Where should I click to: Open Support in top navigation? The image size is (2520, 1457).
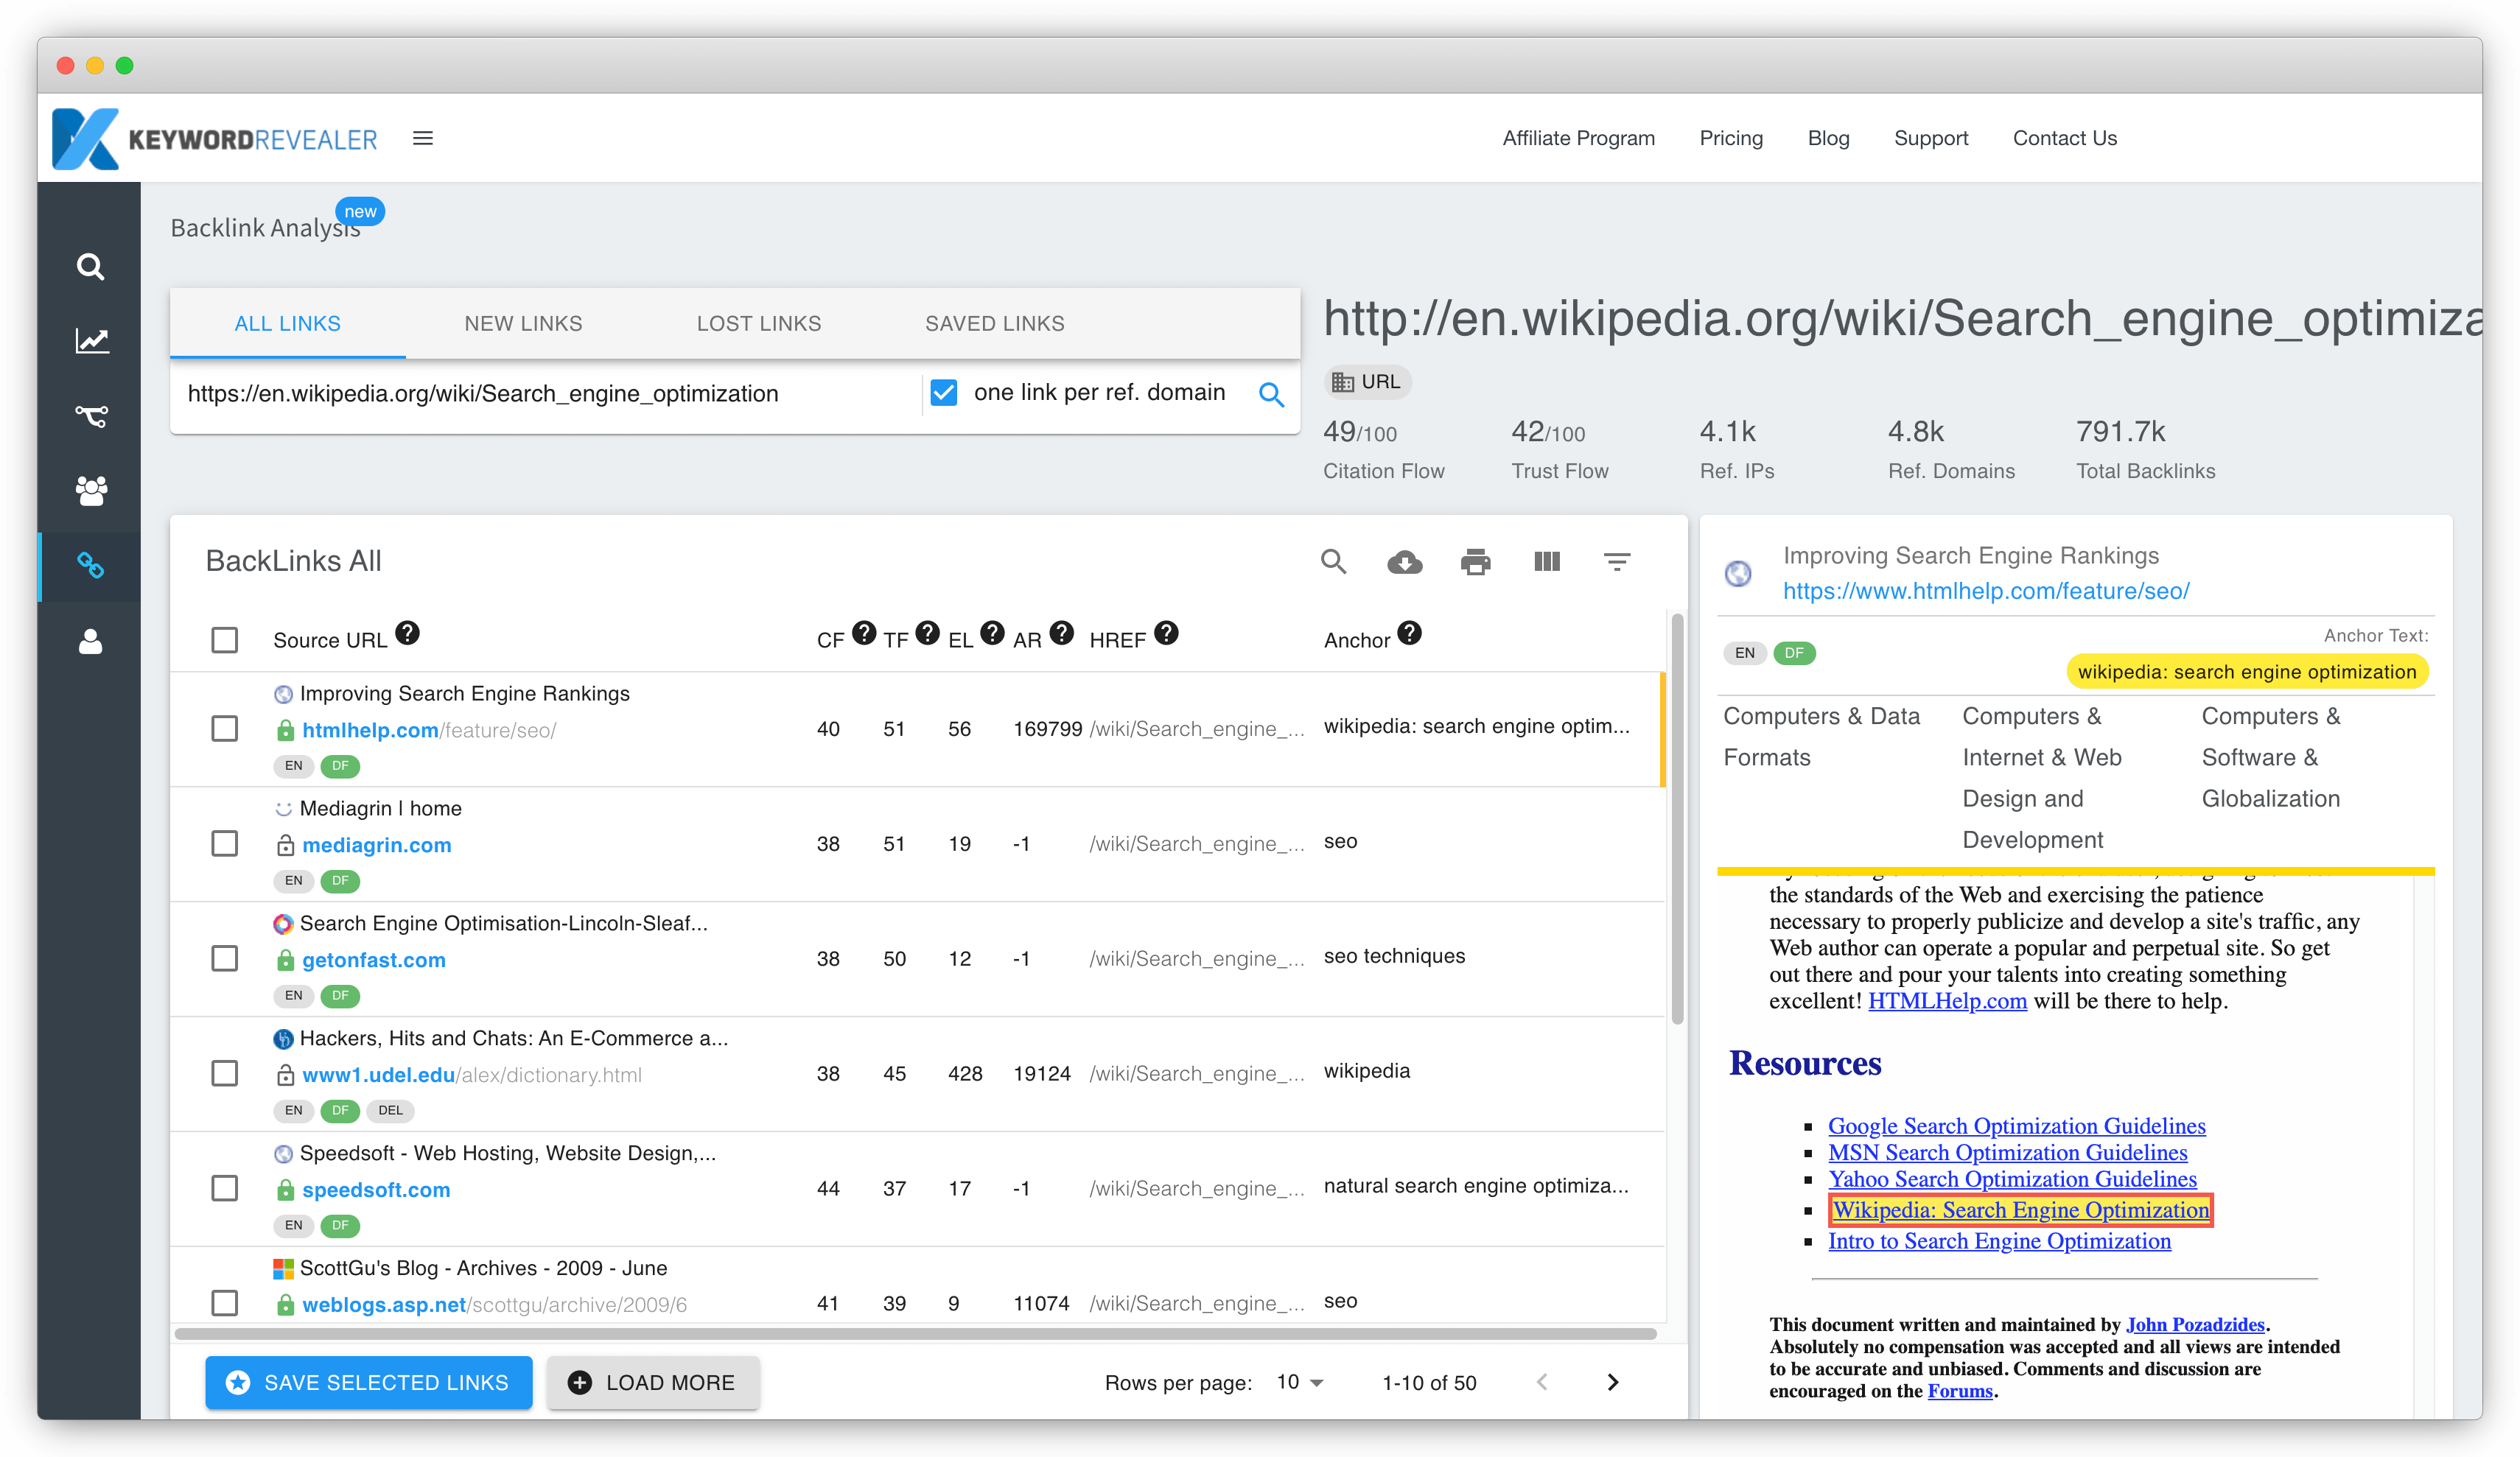[x=1930, y=138]
